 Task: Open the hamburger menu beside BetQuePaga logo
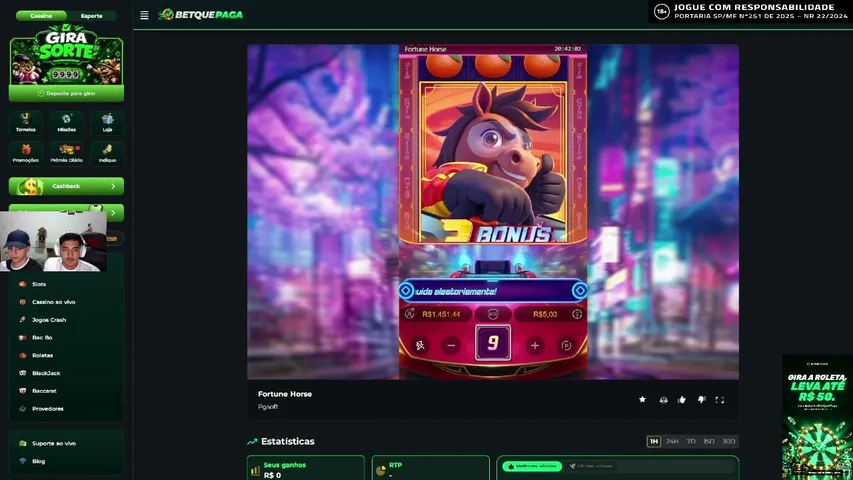coord(144,15)
